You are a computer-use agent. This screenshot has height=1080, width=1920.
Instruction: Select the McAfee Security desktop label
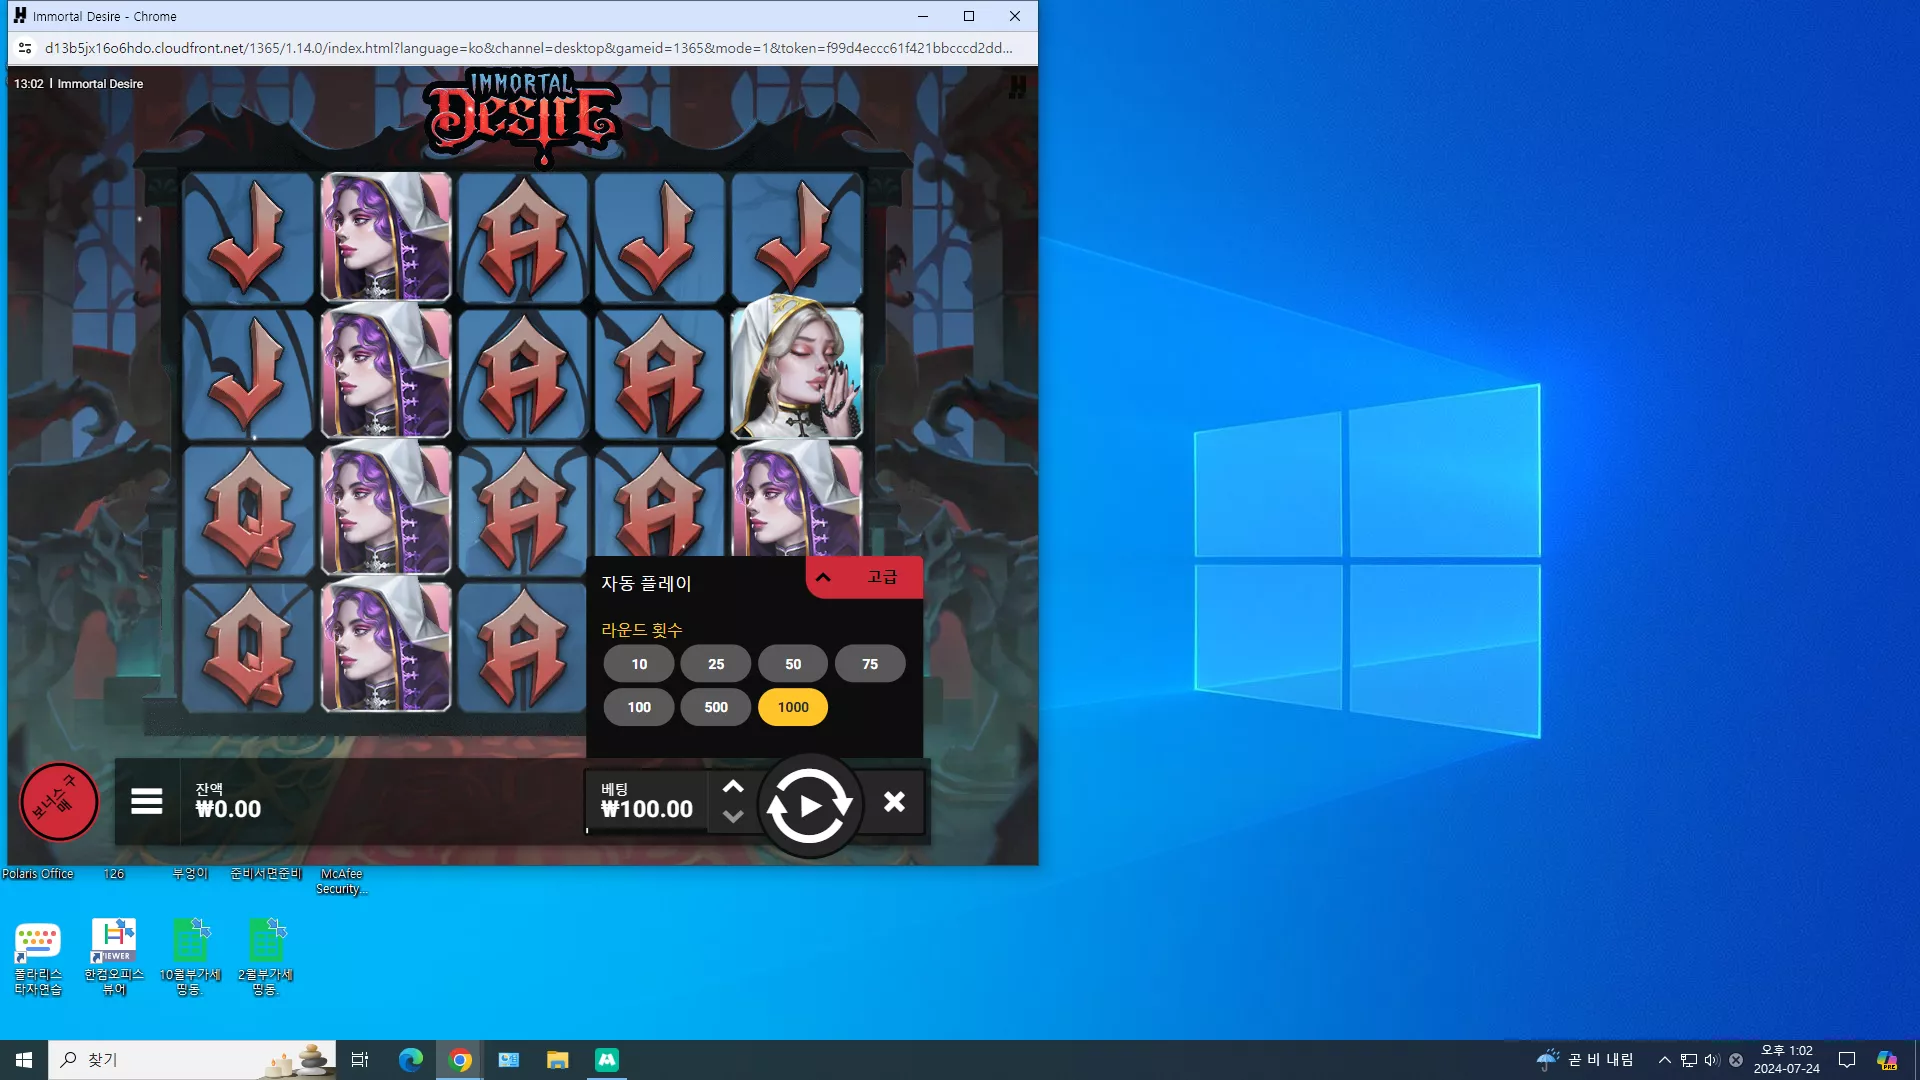pyautogui.click(x=341, y=881)
